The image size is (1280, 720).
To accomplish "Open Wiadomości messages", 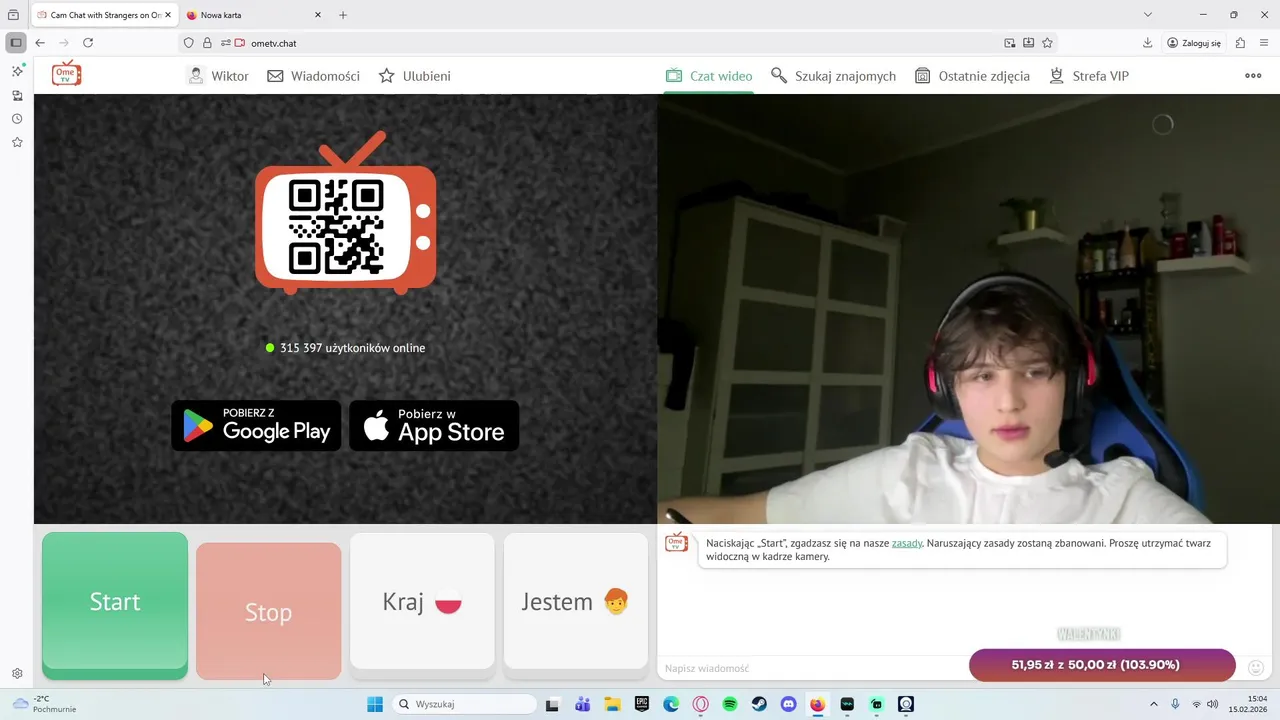I will 313,76.
